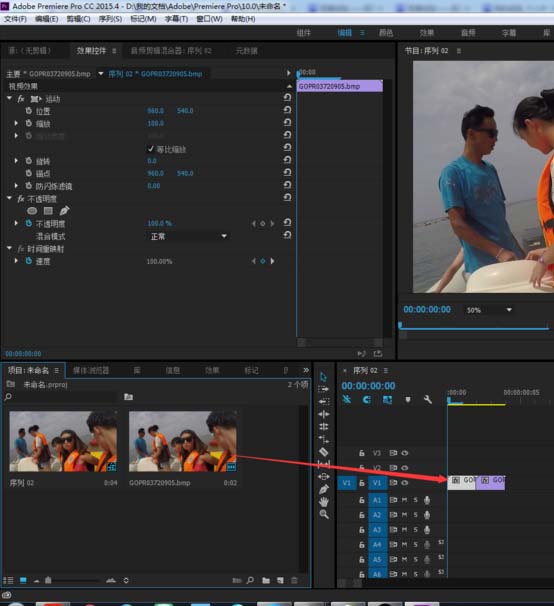This screenshot has height=606, width=554.
Task: Go to next speed keyframe
Action: point(273,261)
